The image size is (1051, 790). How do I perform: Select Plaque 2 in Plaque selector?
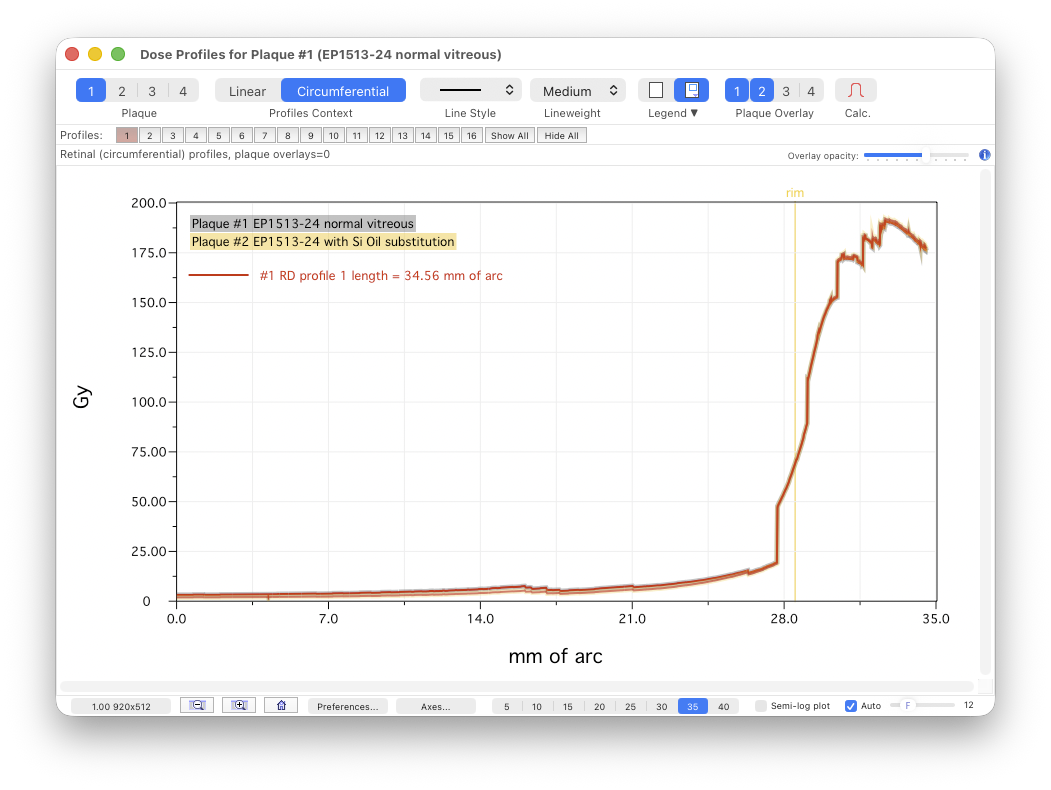[x=121, y=91]
